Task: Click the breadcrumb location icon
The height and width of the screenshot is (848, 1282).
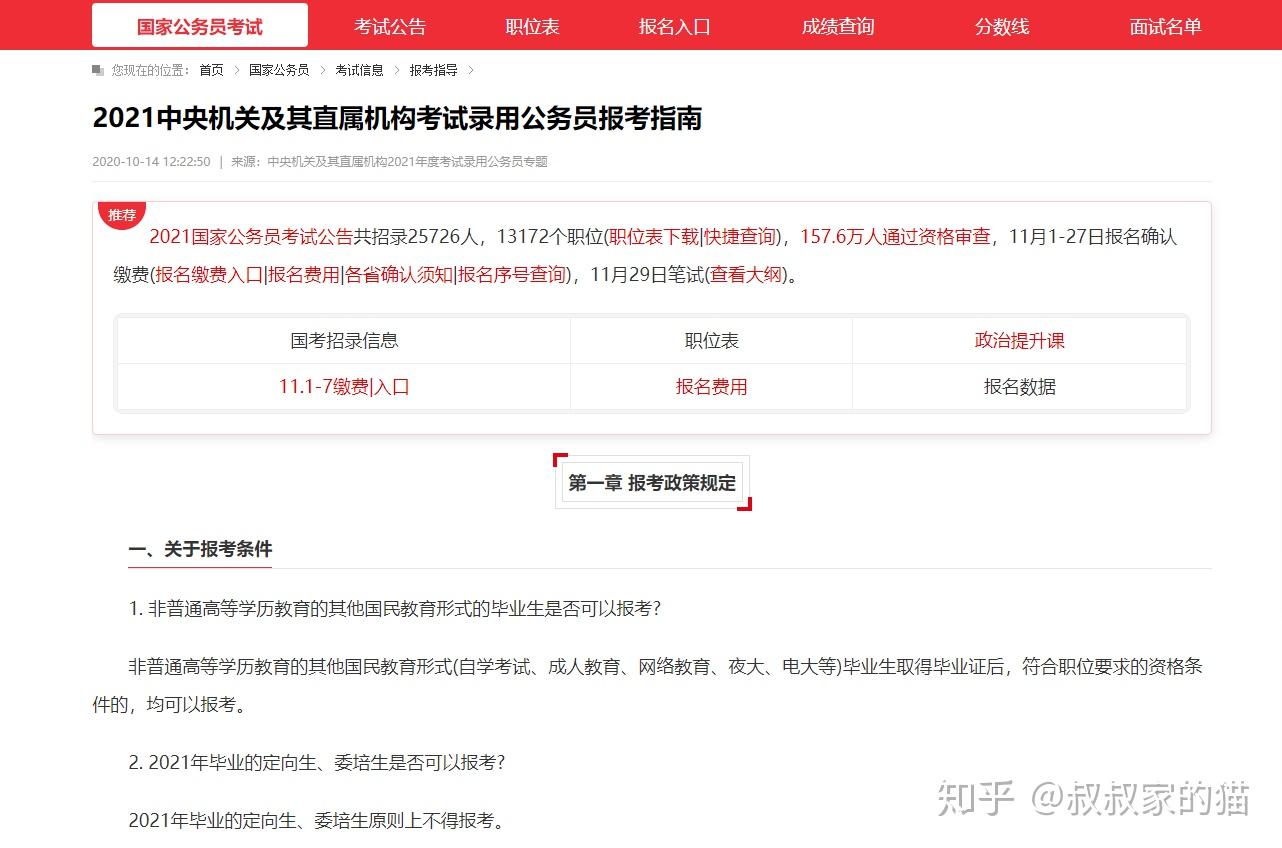Action: coord(98,70)
